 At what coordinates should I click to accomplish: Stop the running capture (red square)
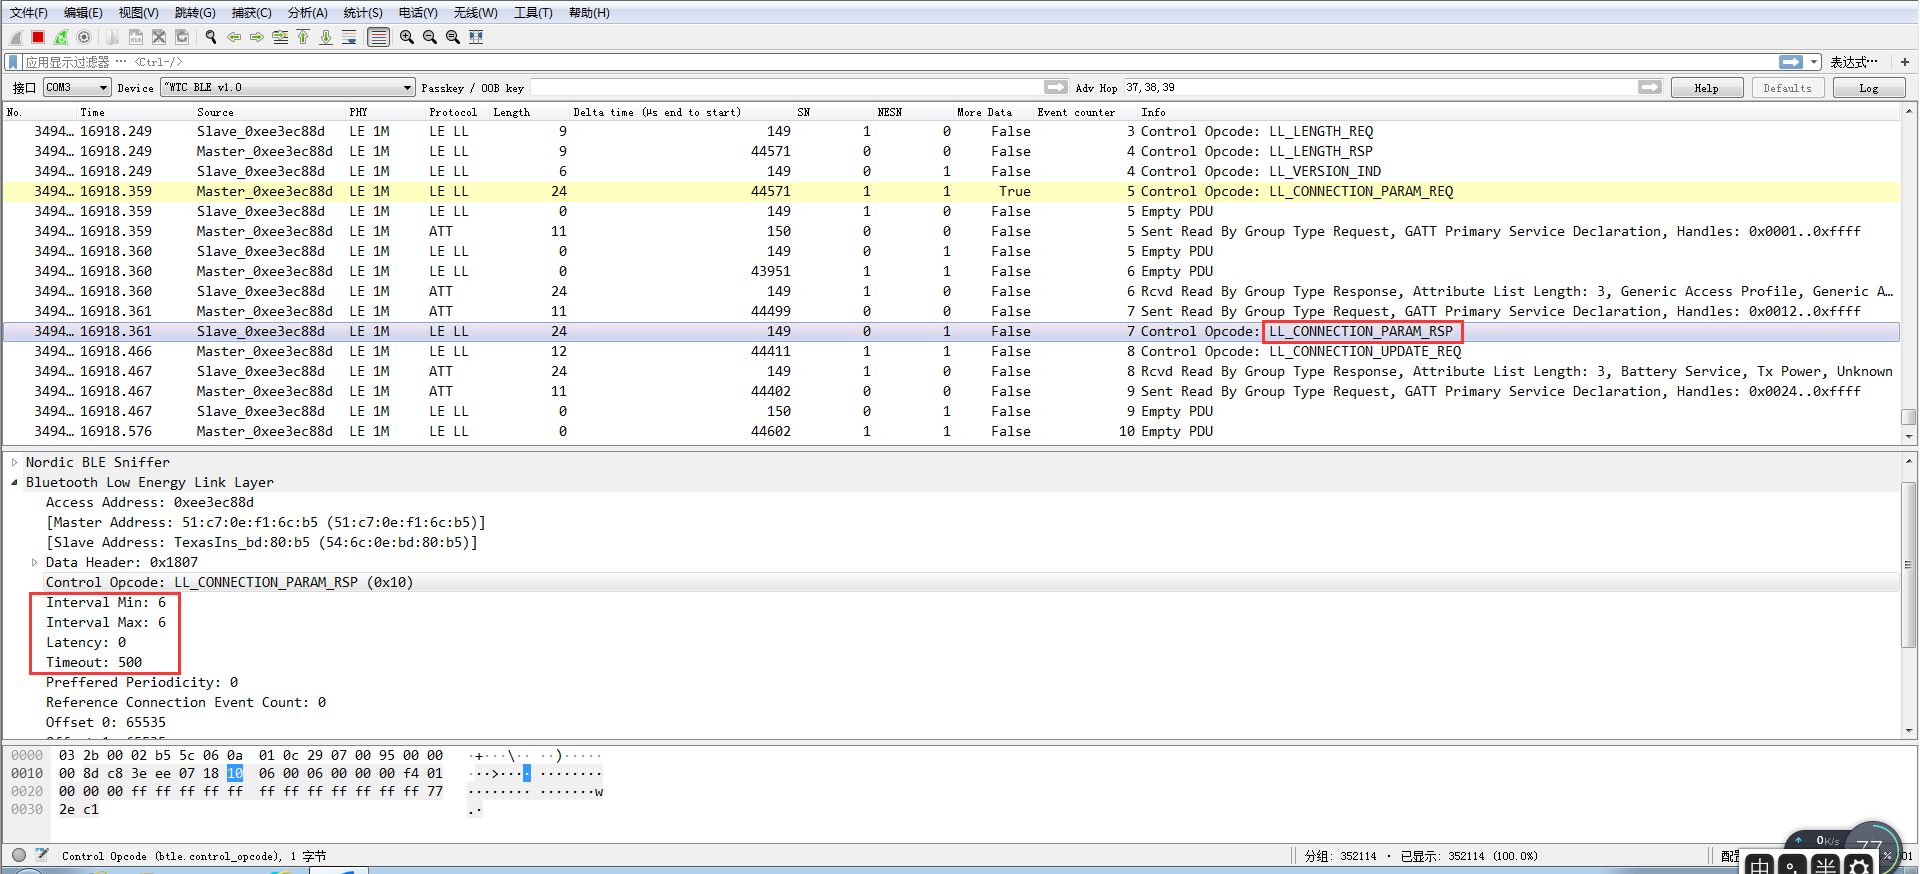coord(38,37)
